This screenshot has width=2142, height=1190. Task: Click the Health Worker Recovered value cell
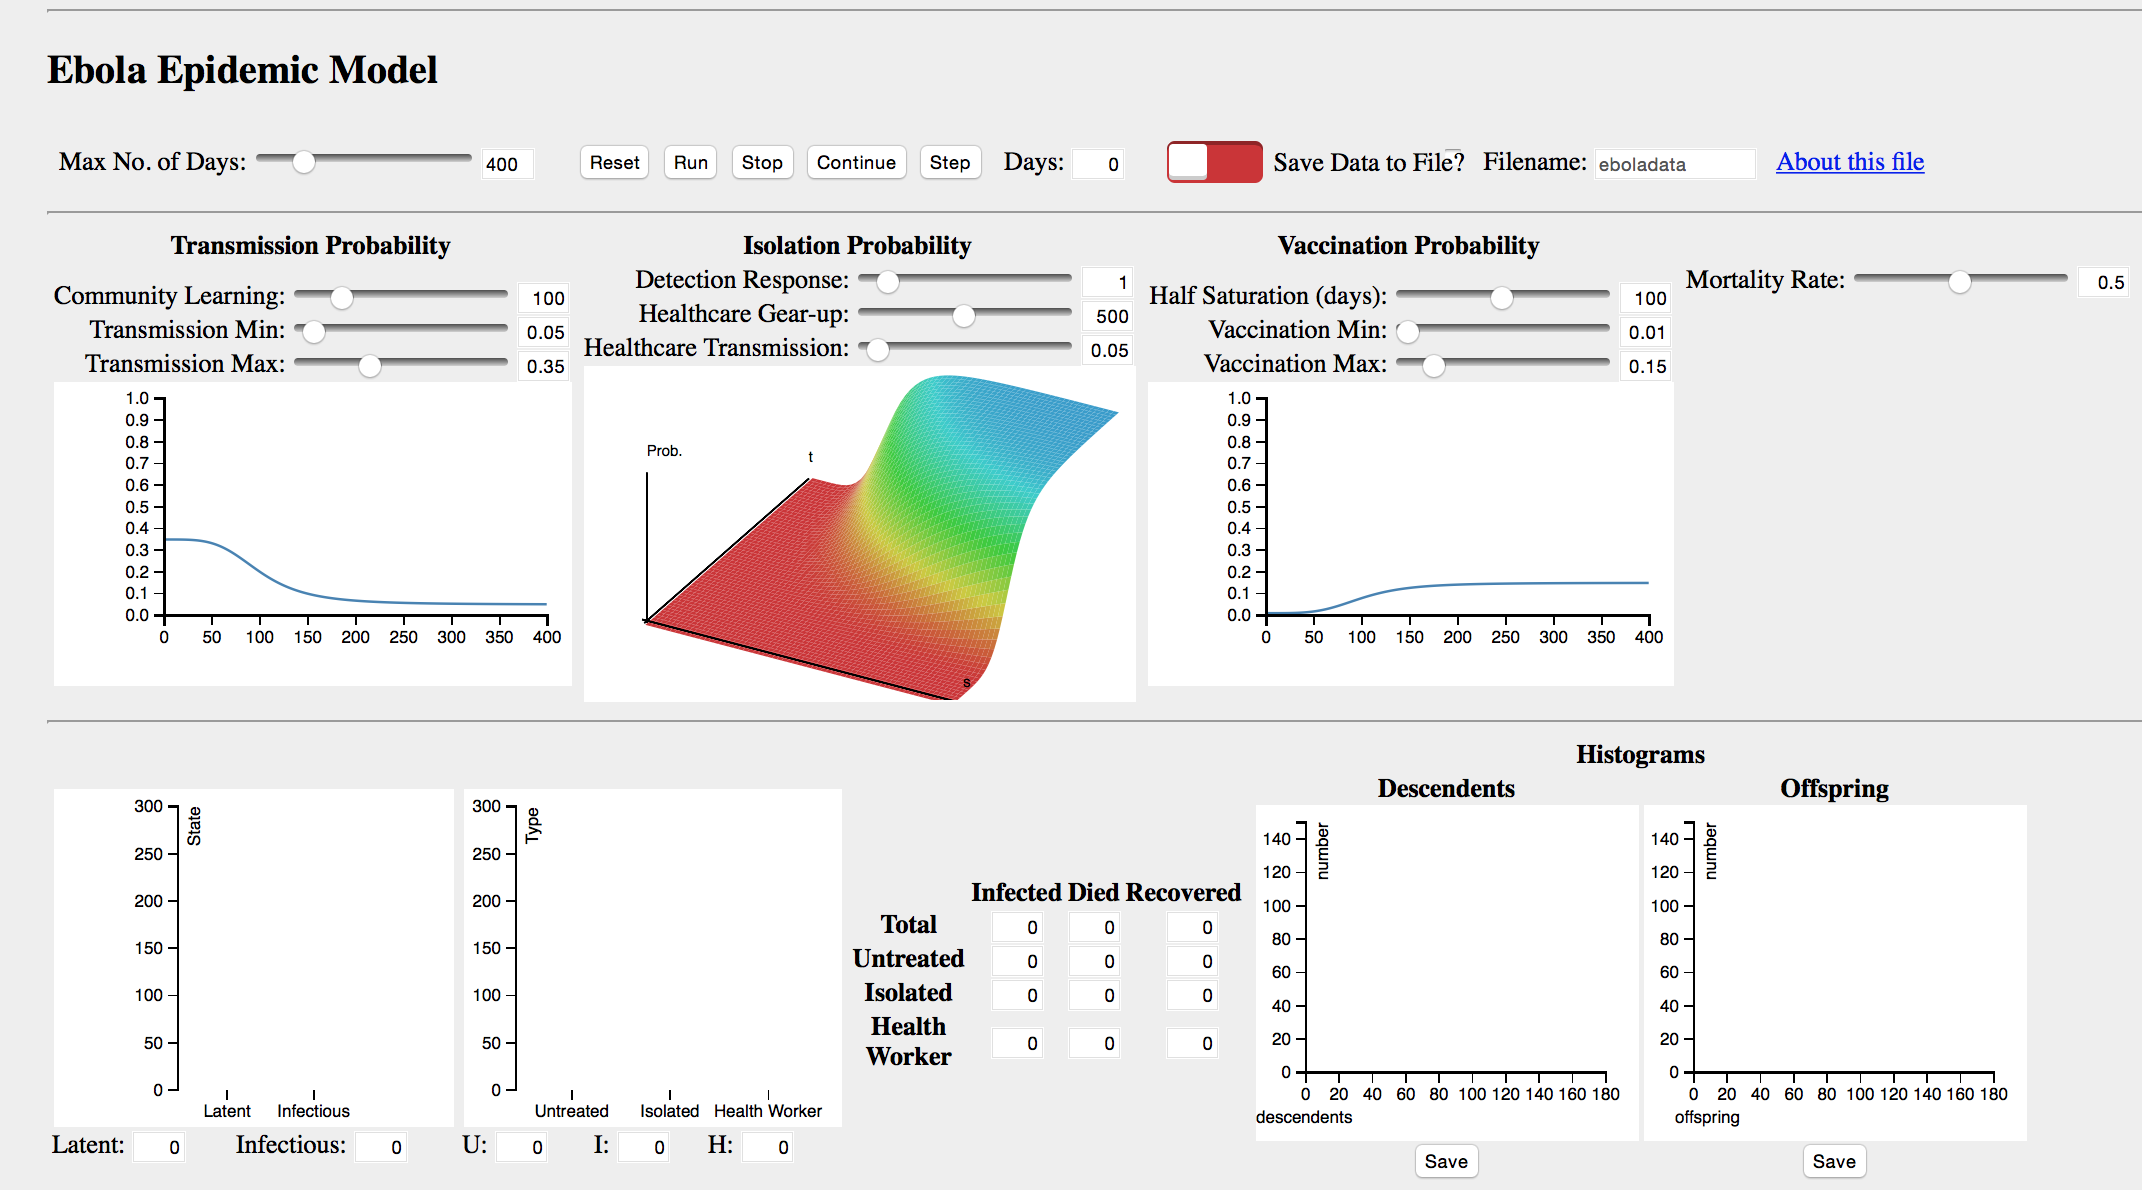[1192, 1043]
